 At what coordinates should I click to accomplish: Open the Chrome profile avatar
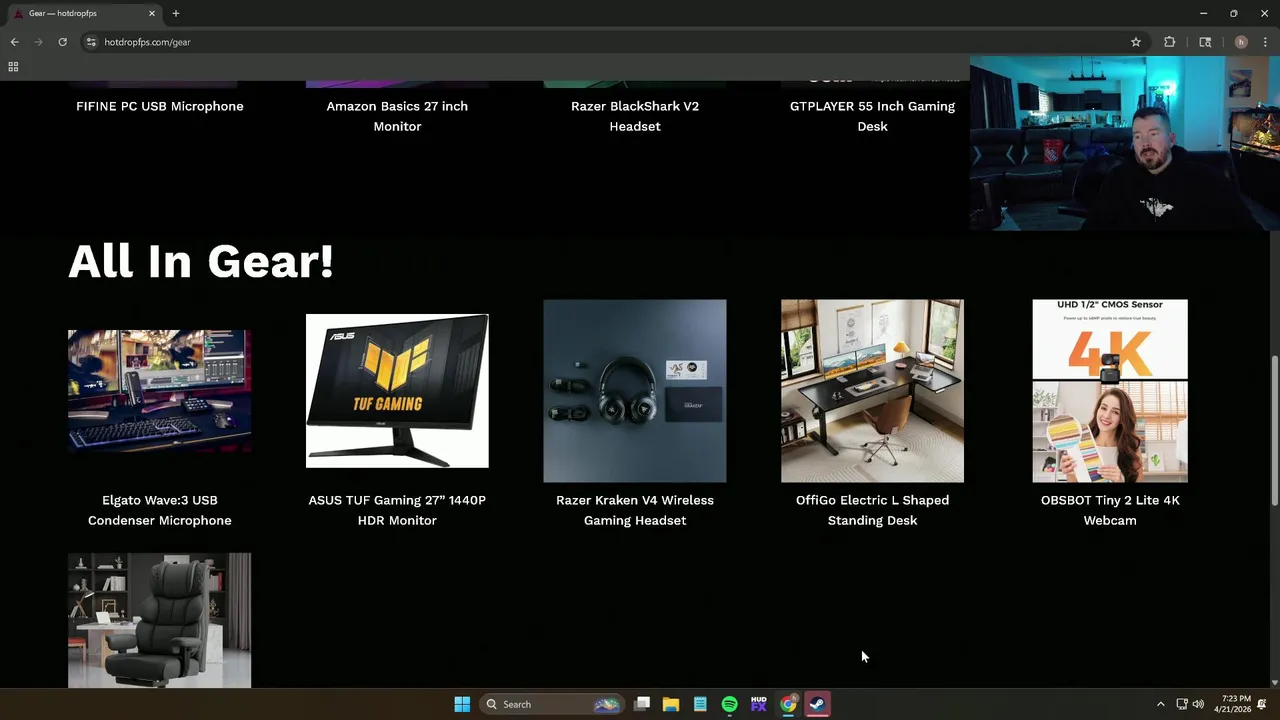[x=1241, y=42]
